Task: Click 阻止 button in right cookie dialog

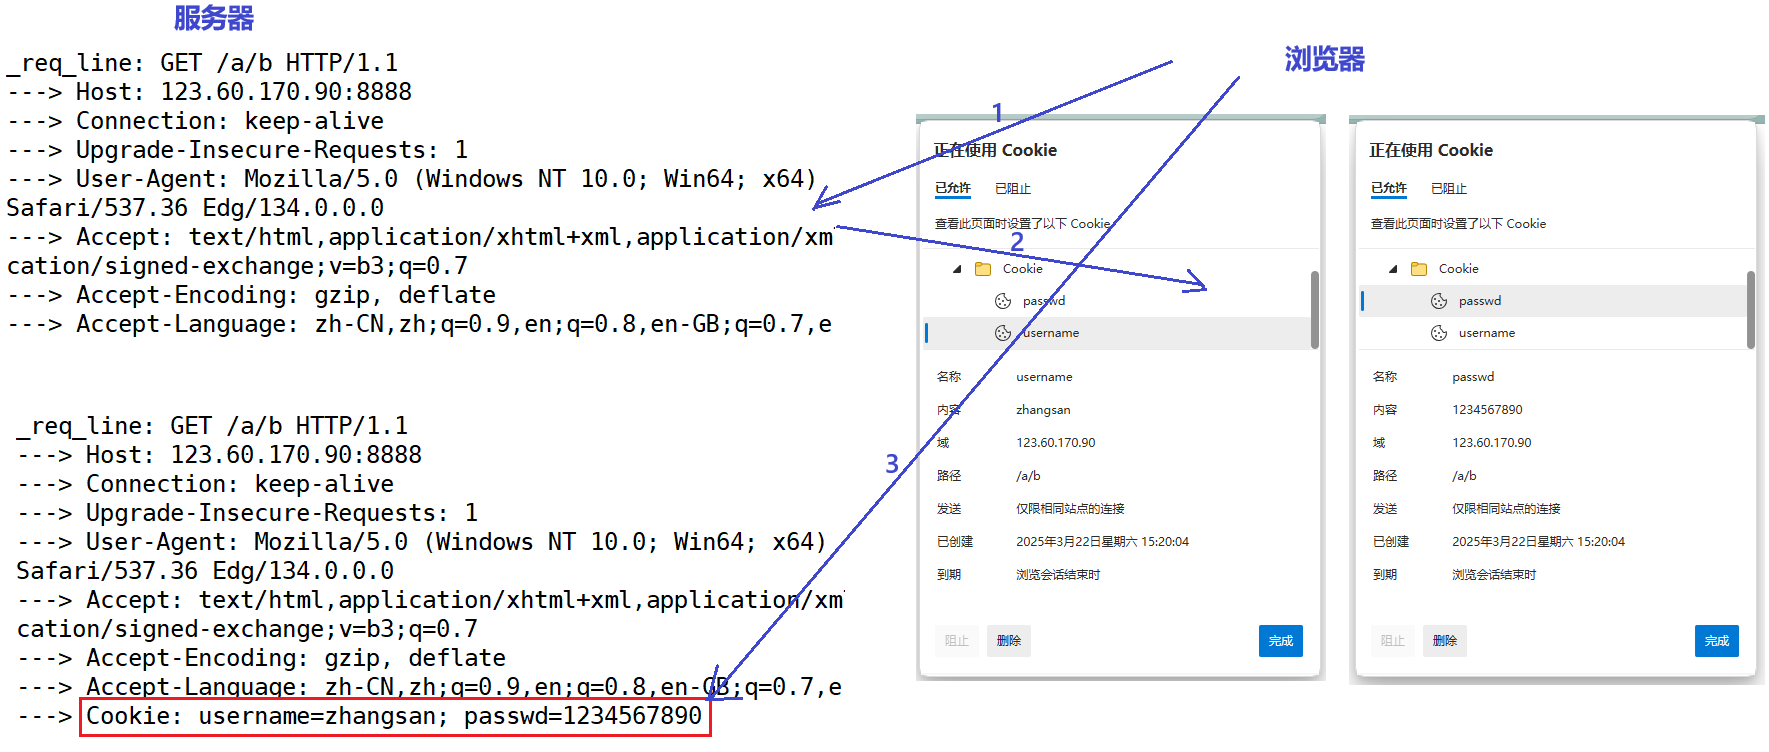Action: 1393,641
